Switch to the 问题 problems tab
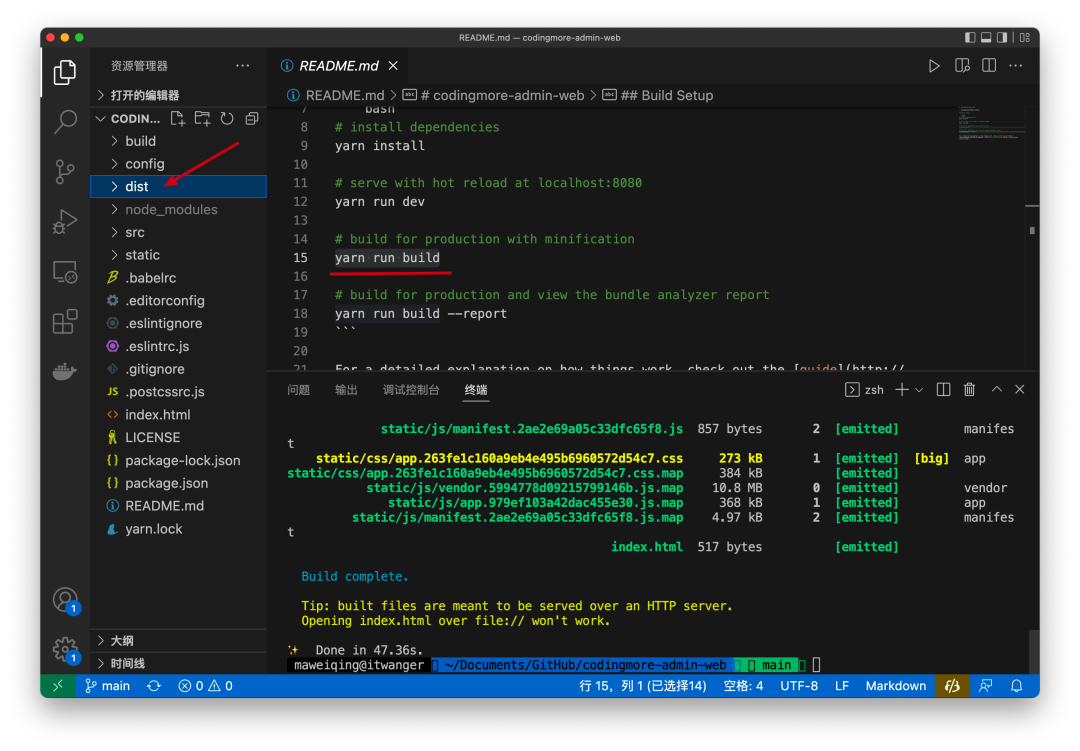The image size is (1080, 751). point(298,390)
